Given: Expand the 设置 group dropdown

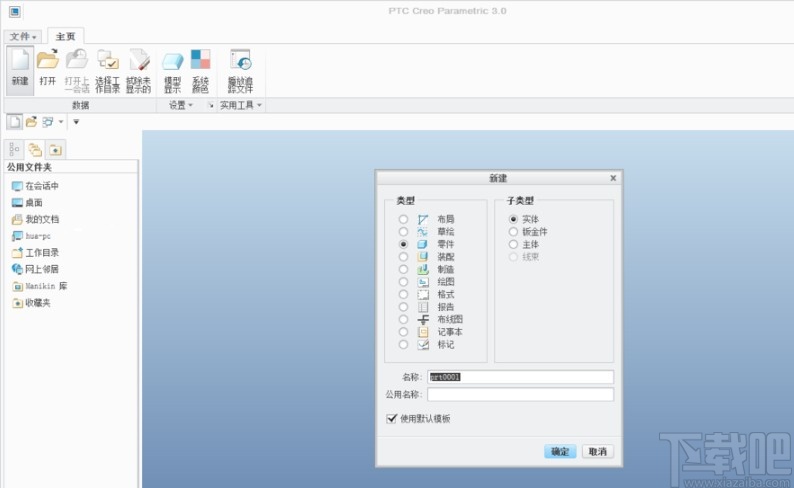Looking at the screenshot, I should coord(181,105).
